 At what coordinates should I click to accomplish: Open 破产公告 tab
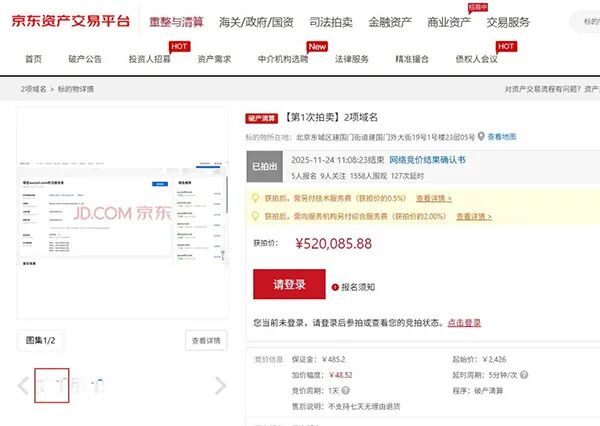coord(85,59)
